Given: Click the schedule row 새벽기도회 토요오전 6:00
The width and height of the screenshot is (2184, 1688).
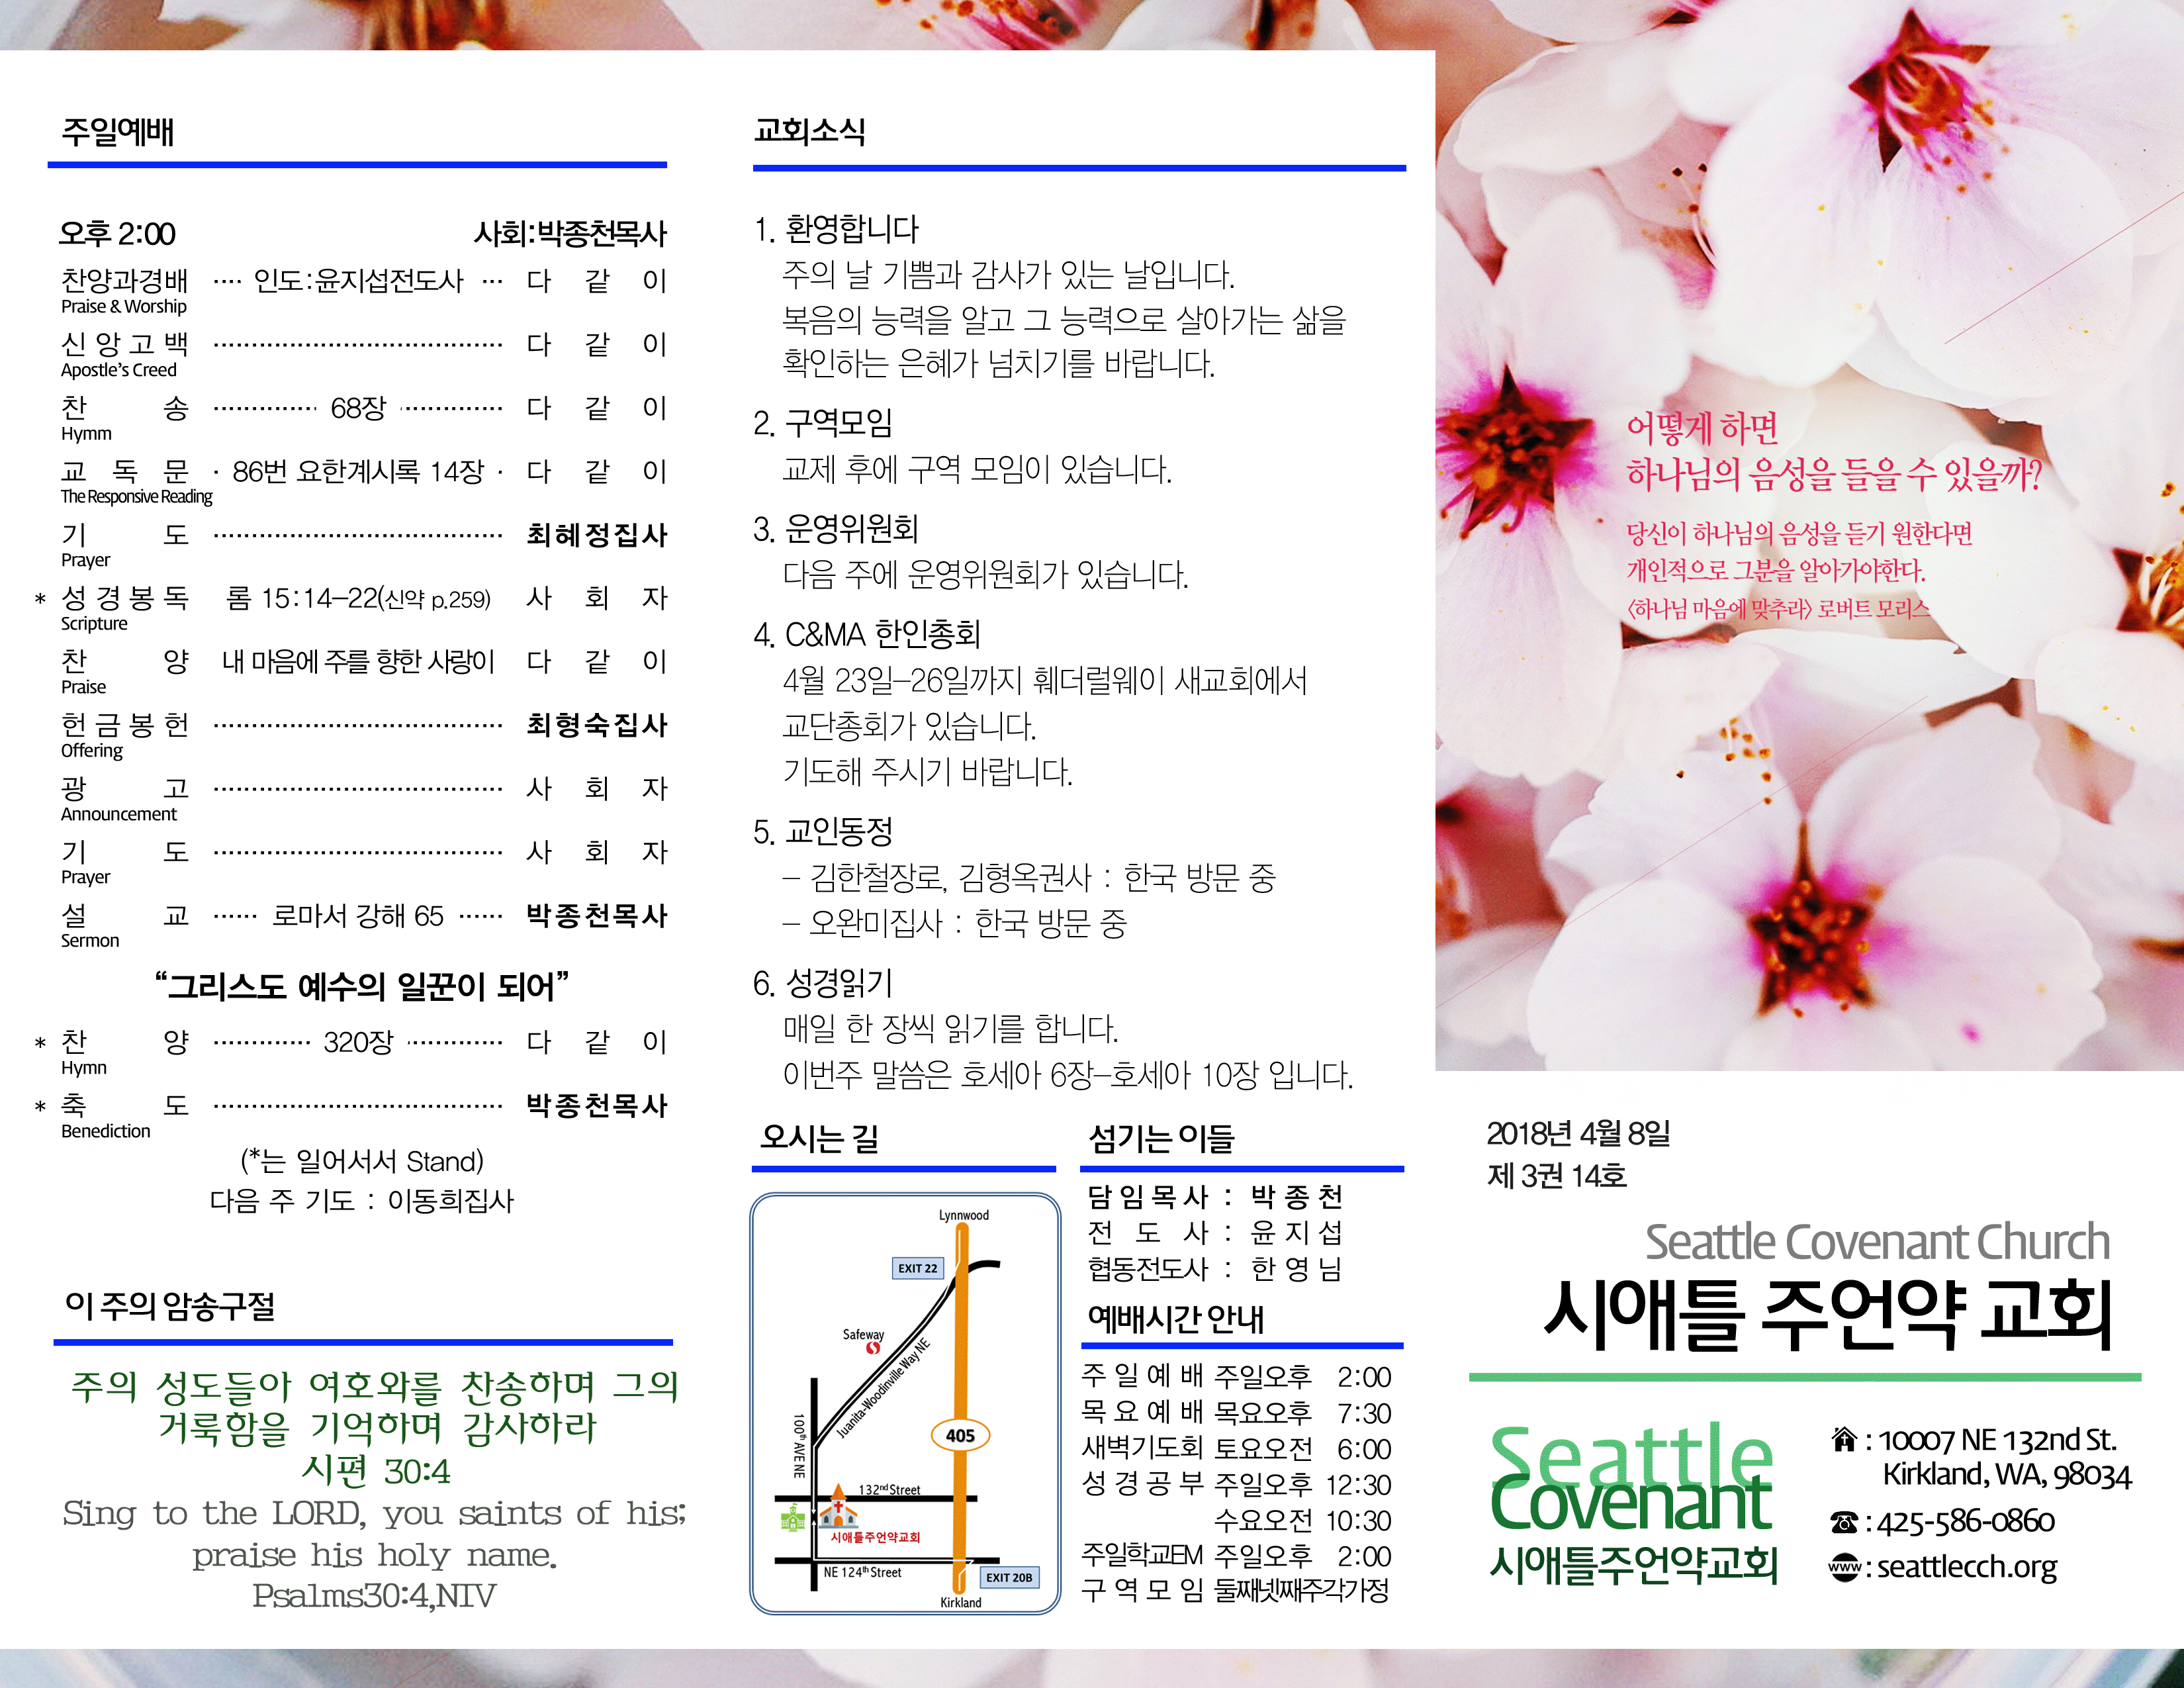Looking at the screenshot, I should (1237, 1449).
